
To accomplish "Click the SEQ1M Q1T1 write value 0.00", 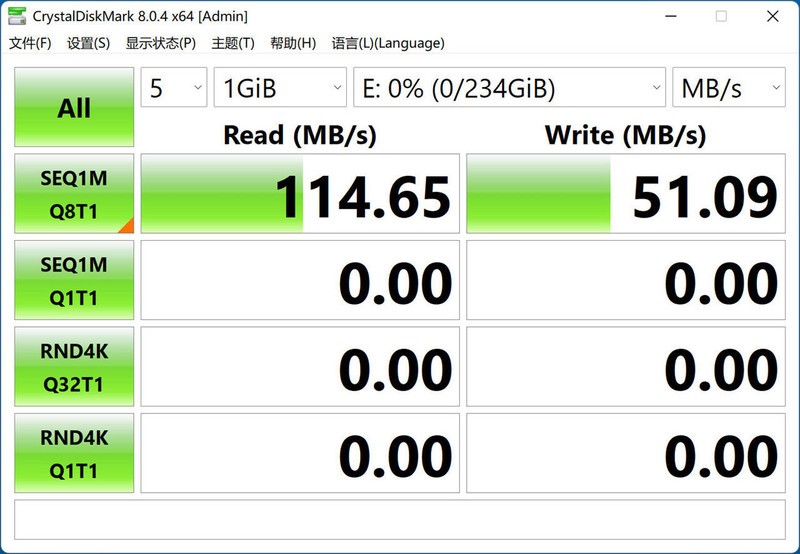I will (x=626, y=280).
